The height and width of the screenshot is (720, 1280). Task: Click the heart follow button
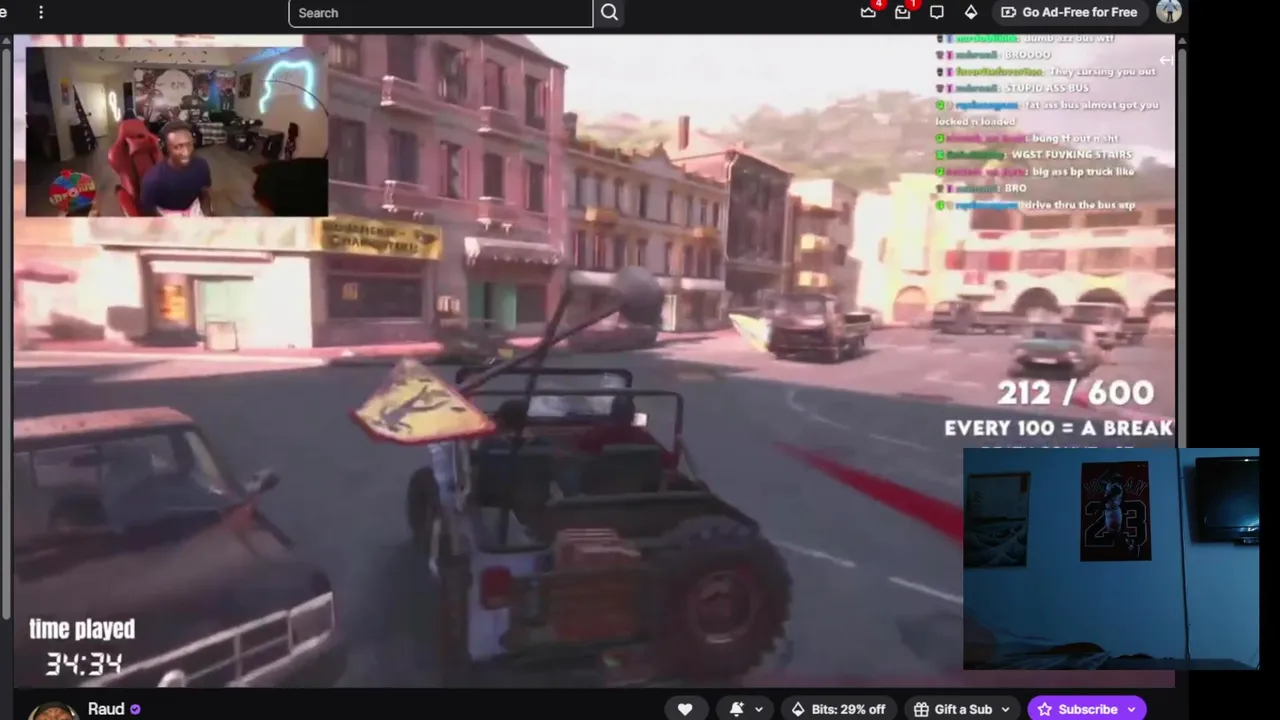point(685,709)
